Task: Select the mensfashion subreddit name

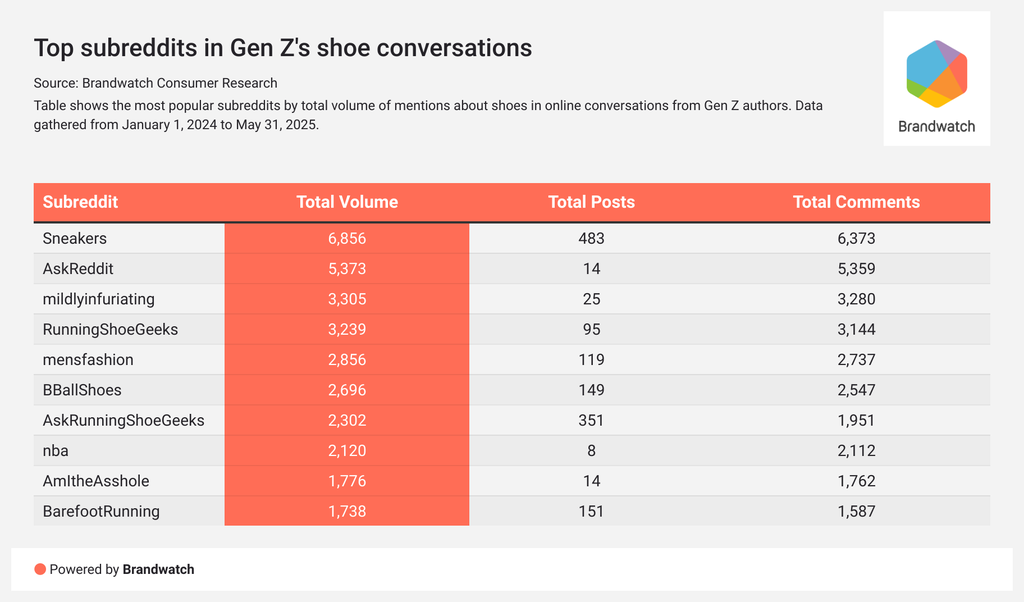Action: 88,360
